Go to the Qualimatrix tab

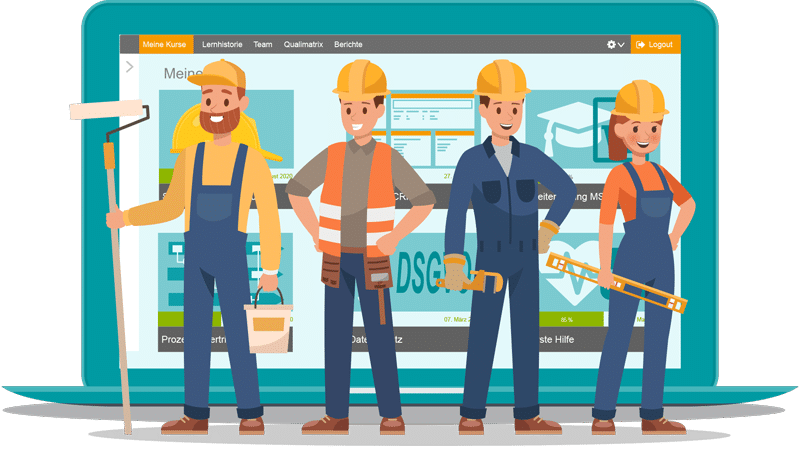(x=303, y=44)
